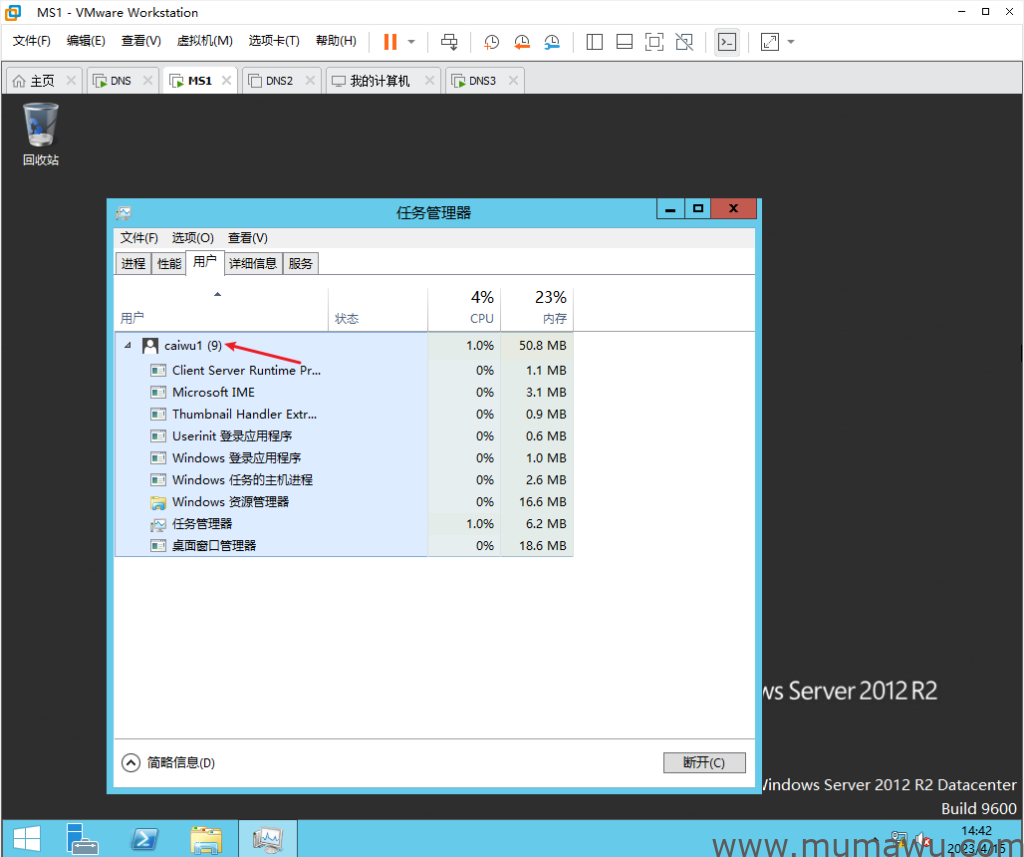Select the Microsoft IME process row

[344, 393]
